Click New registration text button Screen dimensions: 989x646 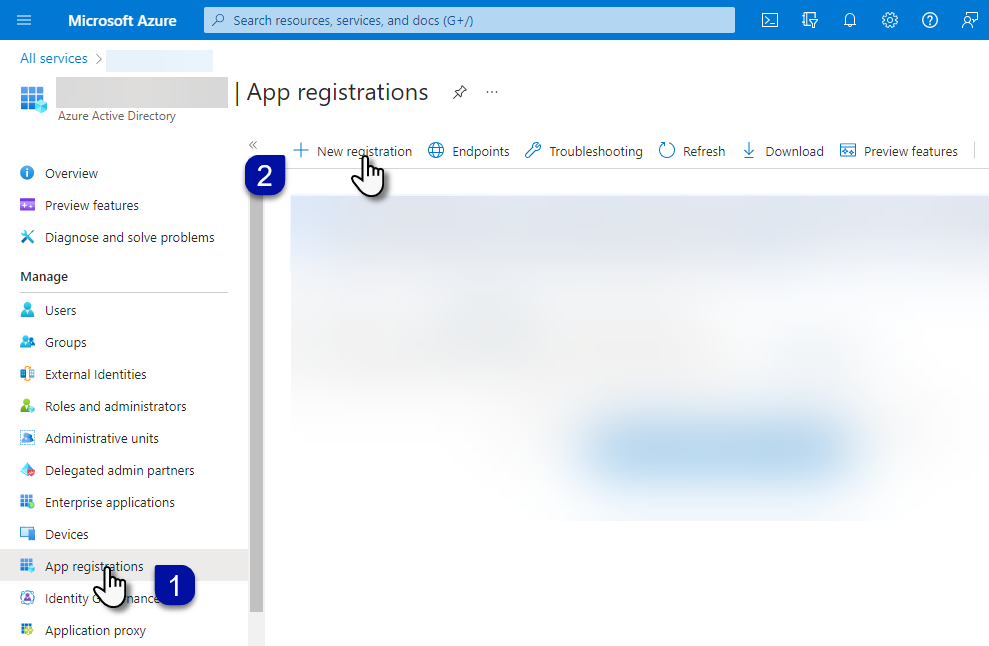point(364,151)
